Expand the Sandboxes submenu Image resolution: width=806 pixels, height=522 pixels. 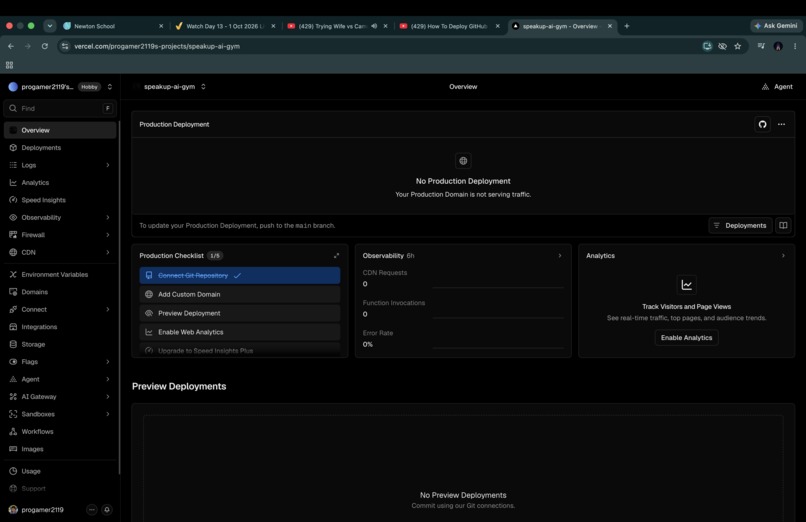108,414
